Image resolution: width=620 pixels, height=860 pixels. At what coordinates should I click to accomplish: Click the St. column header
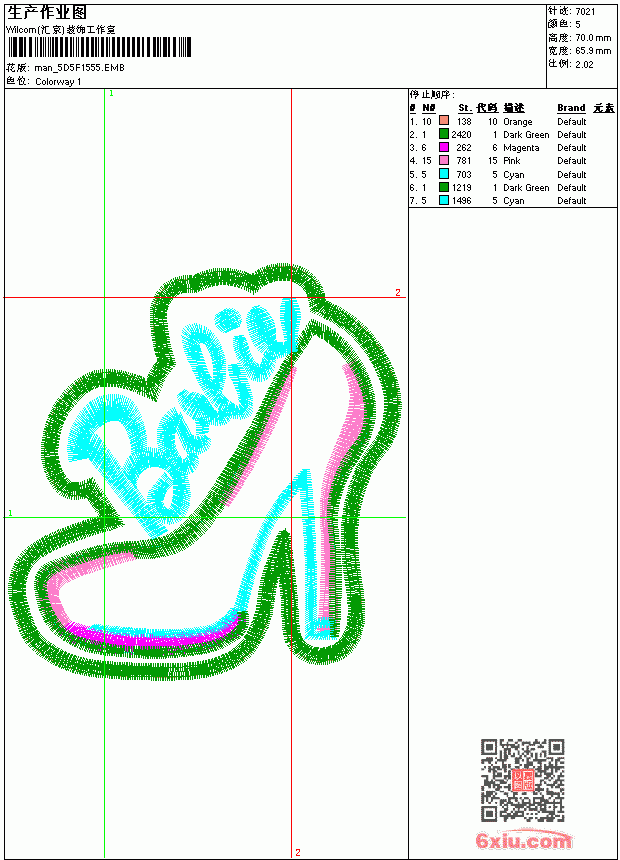[x=465, y=108]
